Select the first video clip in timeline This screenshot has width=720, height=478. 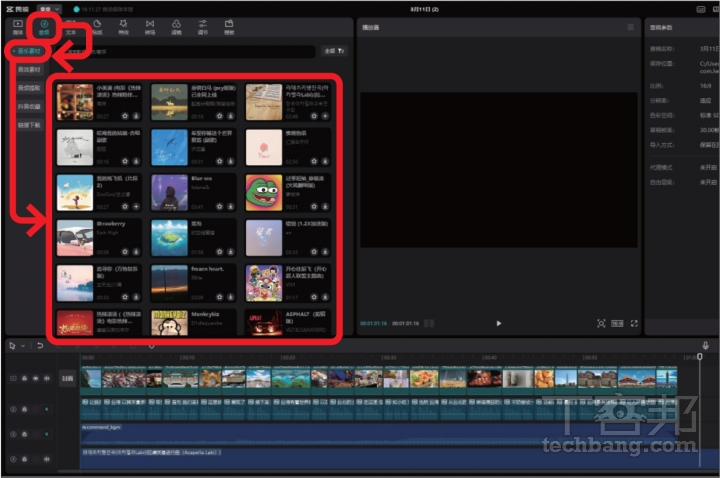[x=91, y=380]
